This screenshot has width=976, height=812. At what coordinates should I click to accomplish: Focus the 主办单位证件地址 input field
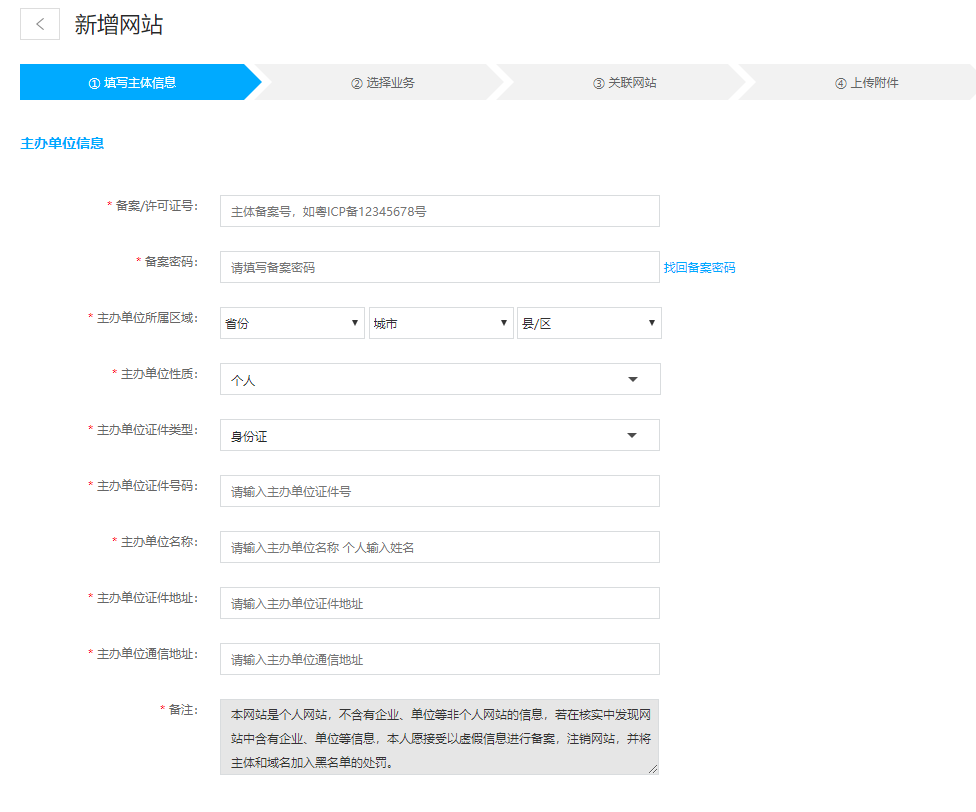[439, 603]
